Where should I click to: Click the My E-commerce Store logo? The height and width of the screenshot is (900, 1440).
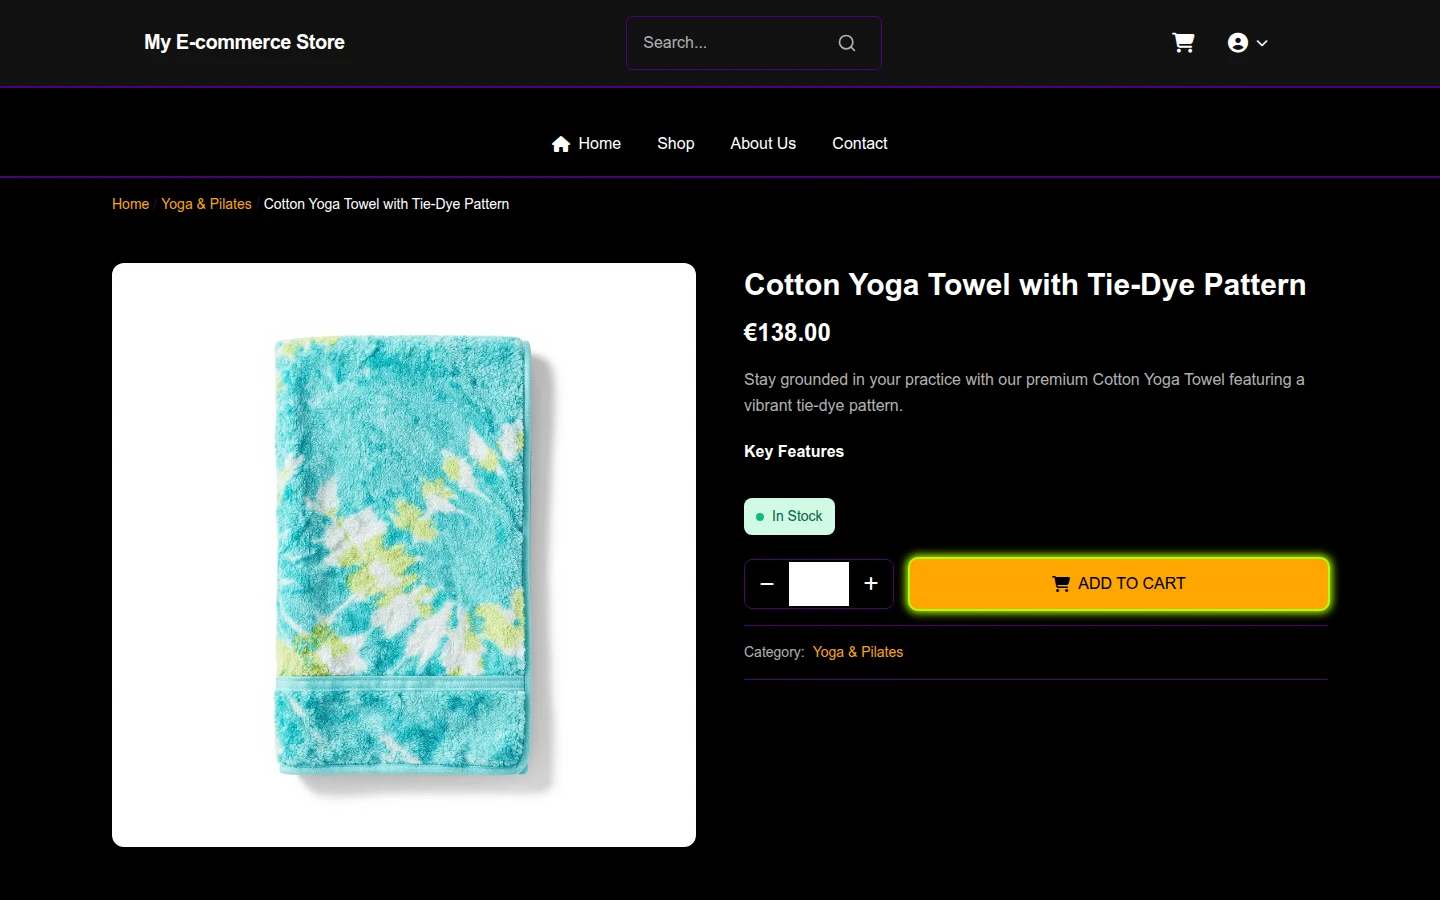pos(244,43)
